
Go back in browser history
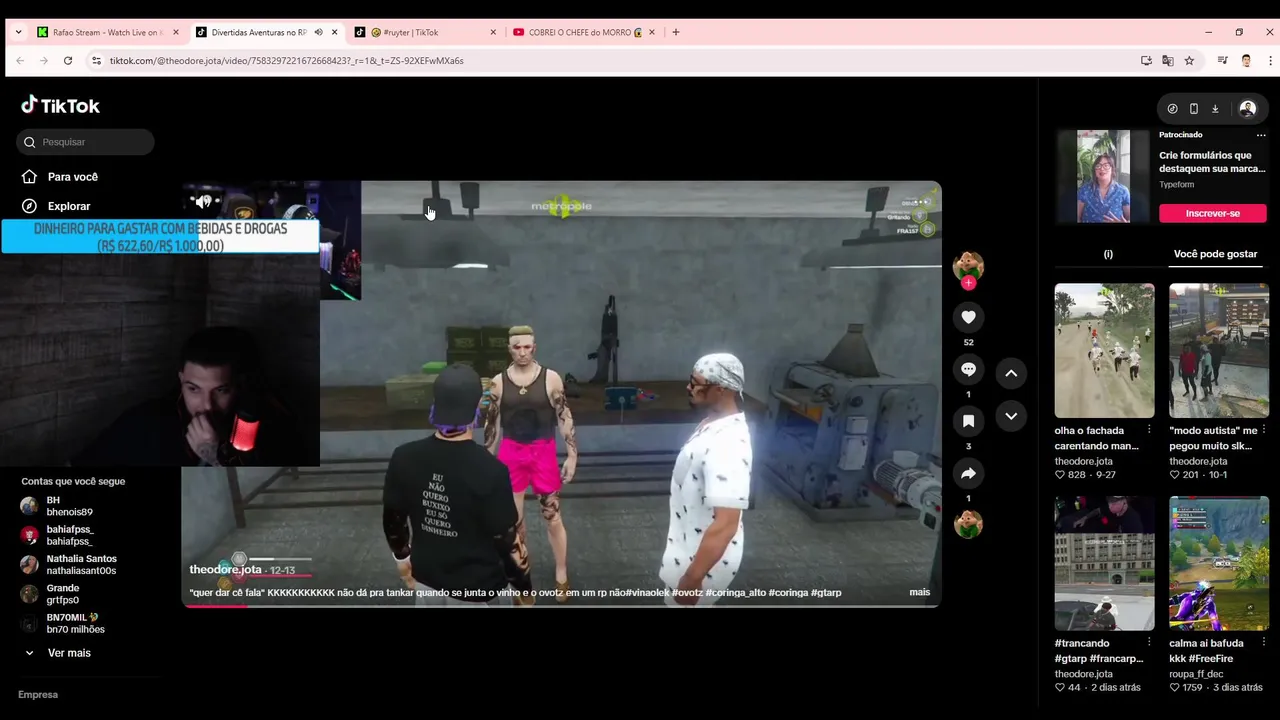pos(20,61)
